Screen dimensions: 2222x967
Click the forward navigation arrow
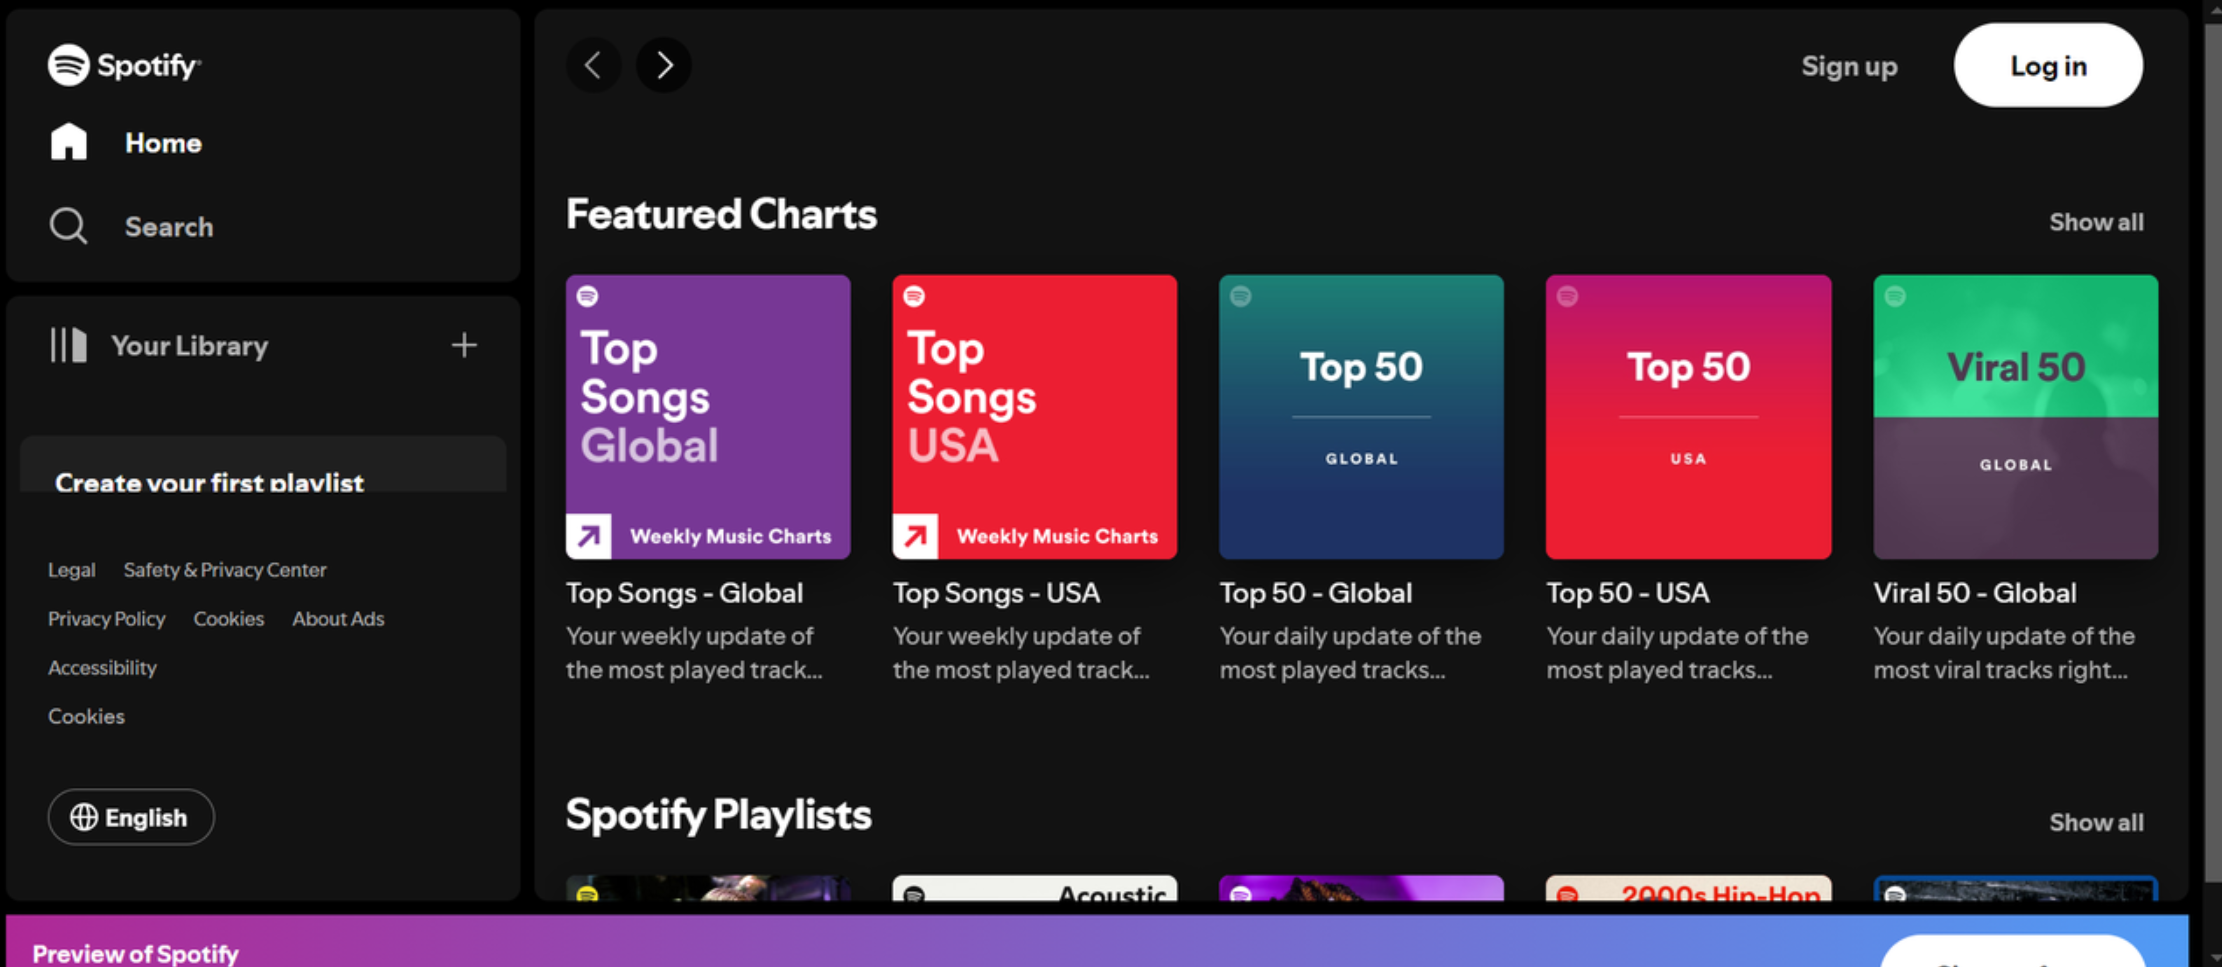[663, 65]
